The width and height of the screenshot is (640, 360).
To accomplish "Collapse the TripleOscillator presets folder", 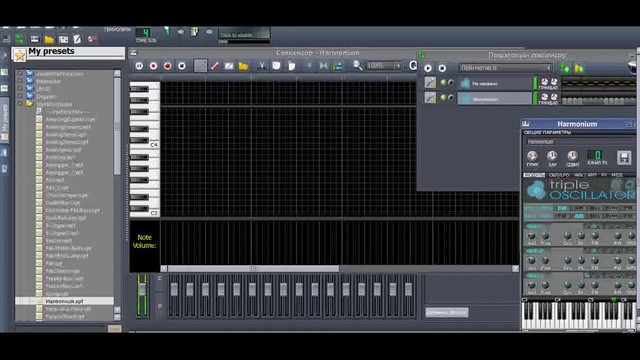I will point(20,104).
